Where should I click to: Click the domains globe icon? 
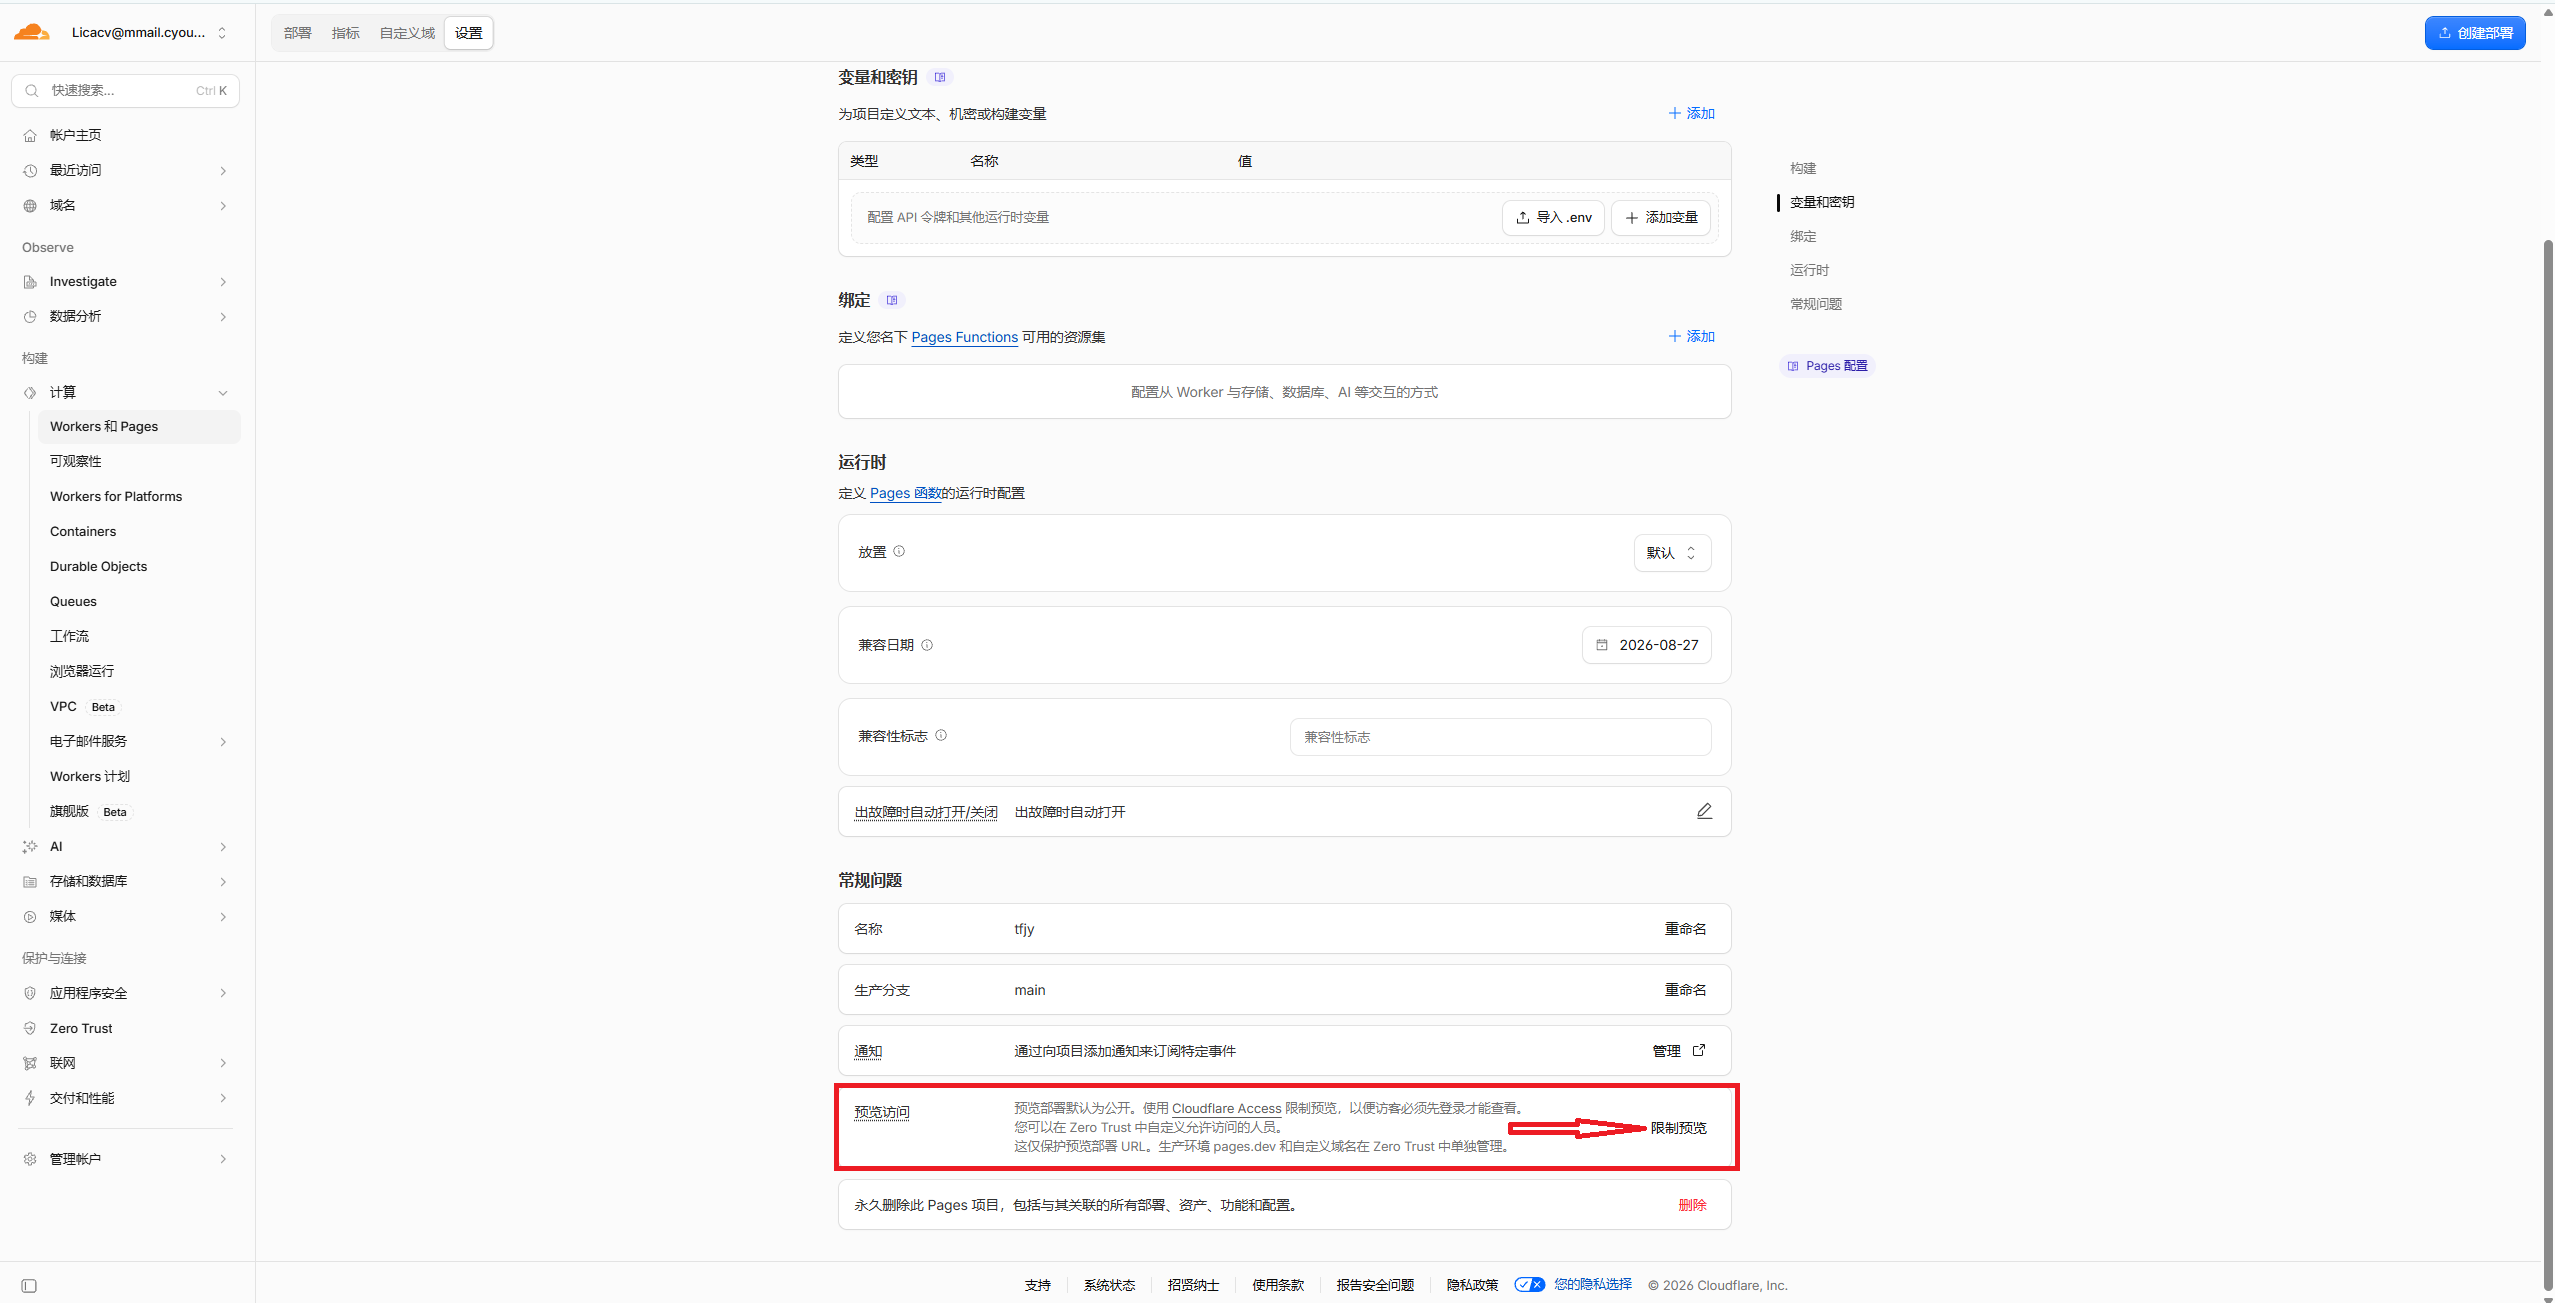(30, 206)
